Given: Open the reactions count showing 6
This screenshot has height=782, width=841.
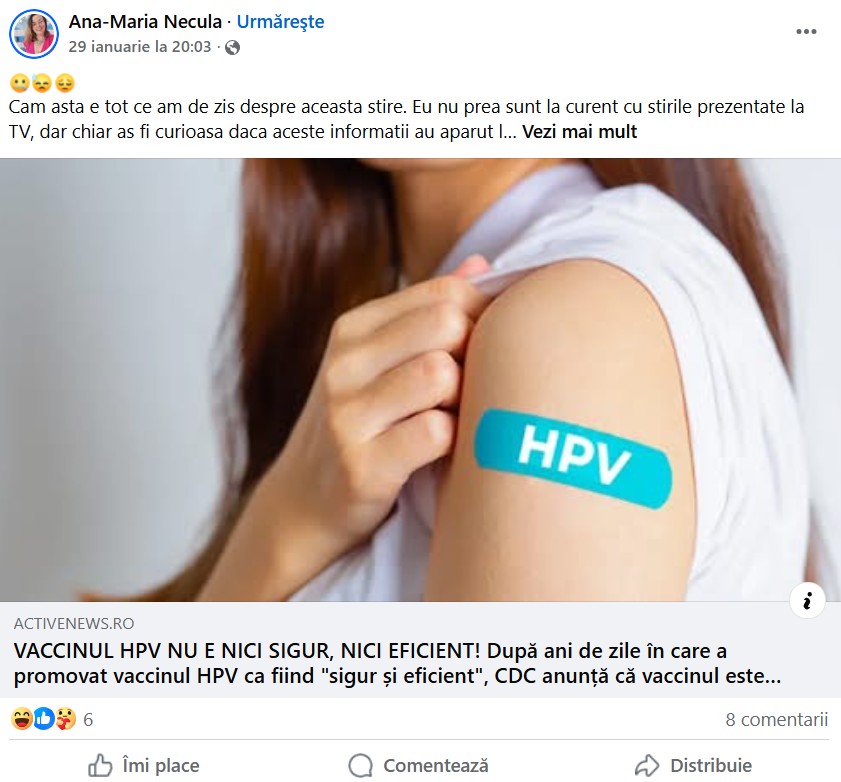Looking at the screenshot, I should [x=88, y=720].
